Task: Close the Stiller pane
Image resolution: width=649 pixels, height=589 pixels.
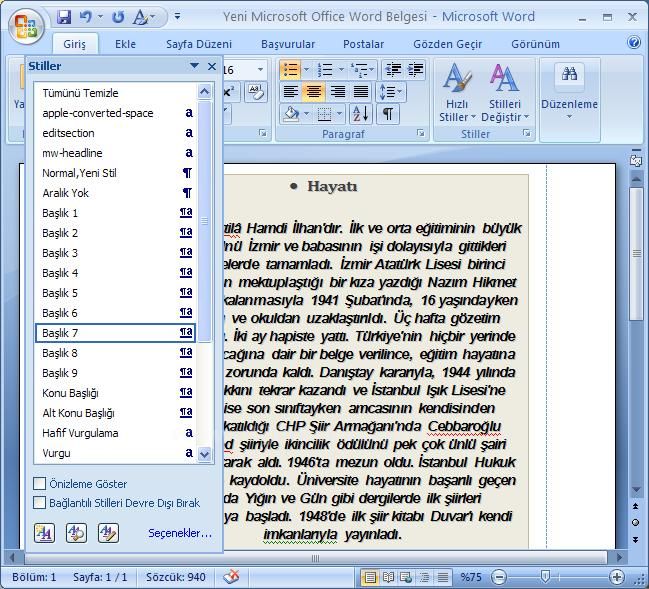Action: 212,66
